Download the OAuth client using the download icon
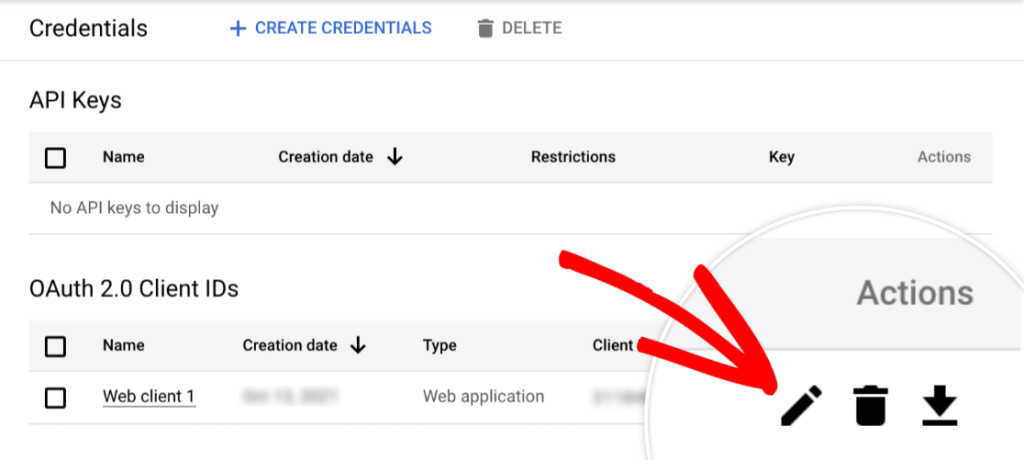The image size is (1024, 460). (939, 407)
